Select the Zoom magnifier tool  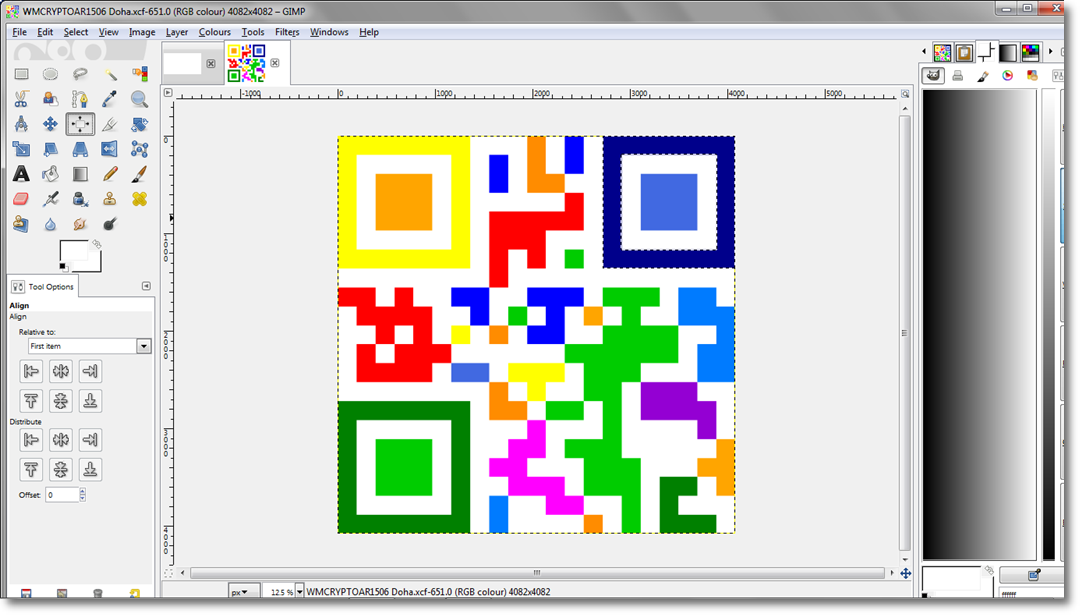[x=140, y=99]
